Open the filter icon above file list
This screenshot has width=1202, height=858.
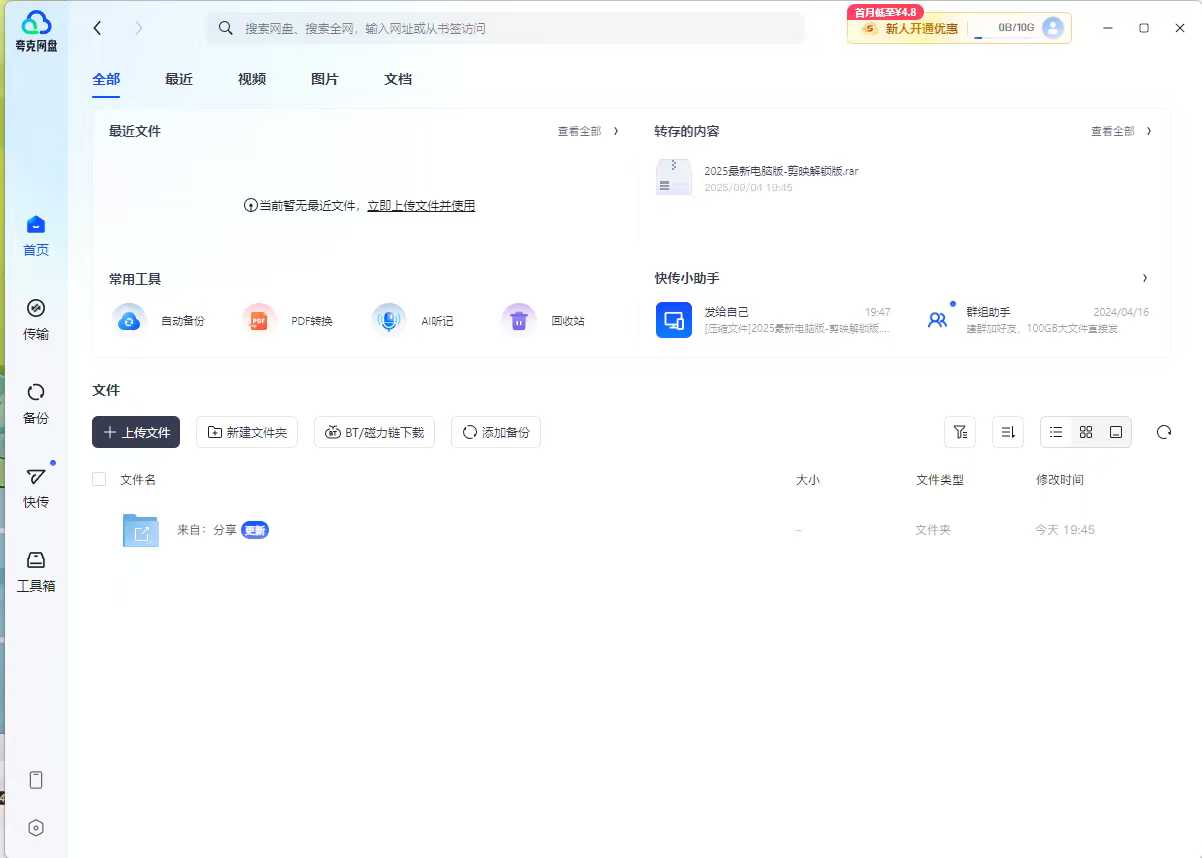pos(960,432)
